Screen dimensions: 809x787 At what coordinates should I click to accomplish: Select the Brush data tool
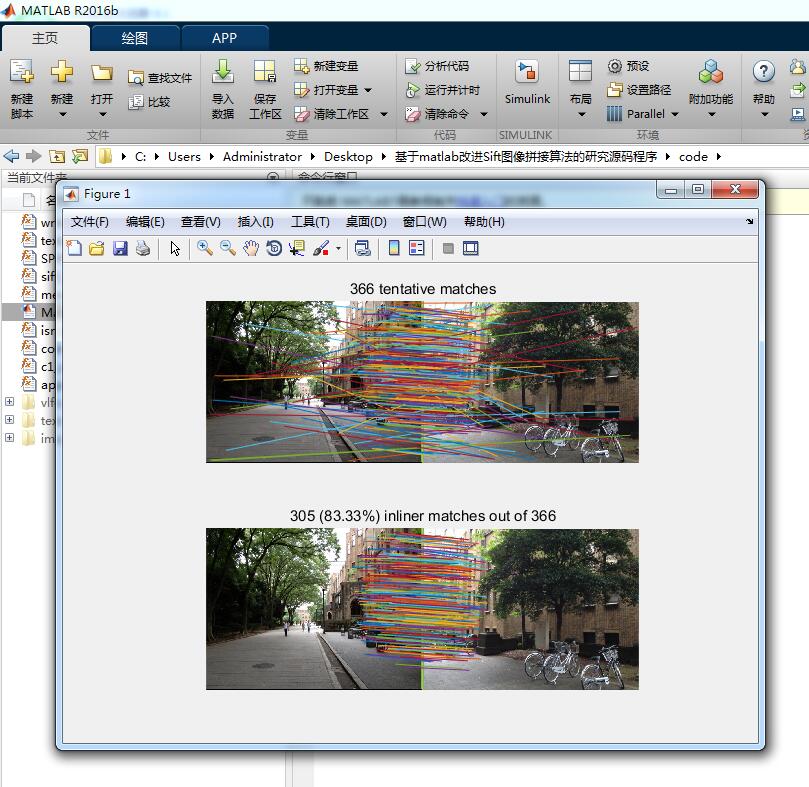pos(321,249)
